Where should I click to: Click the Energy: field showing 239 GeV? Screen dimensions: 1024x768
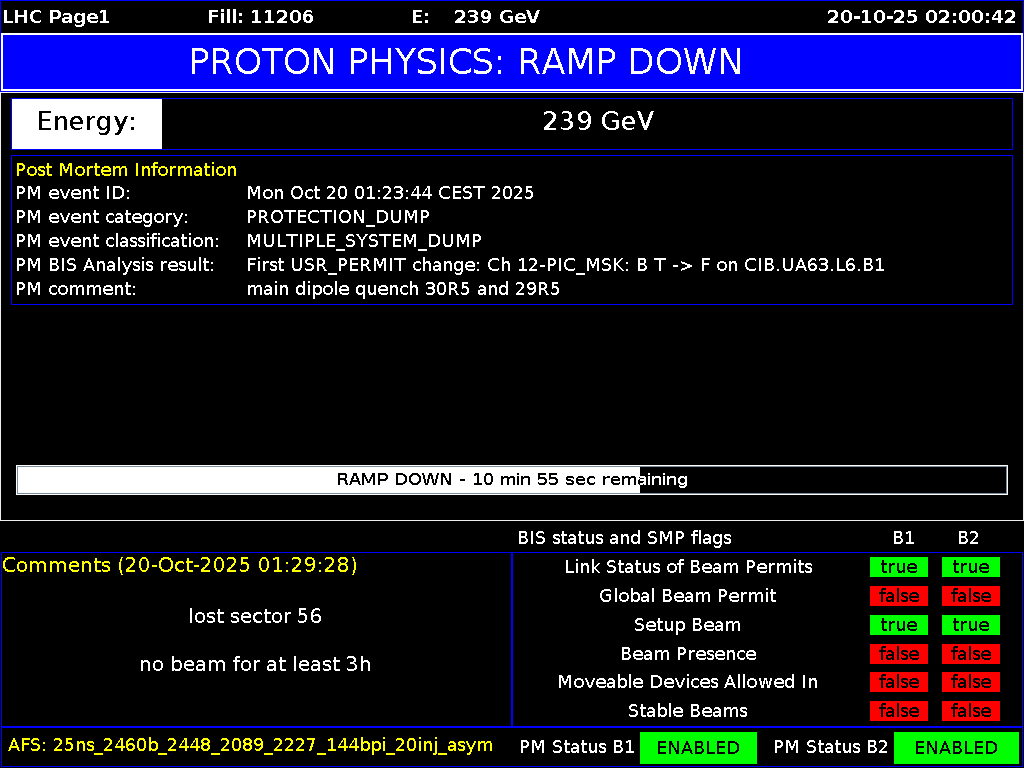pos(86,122)
